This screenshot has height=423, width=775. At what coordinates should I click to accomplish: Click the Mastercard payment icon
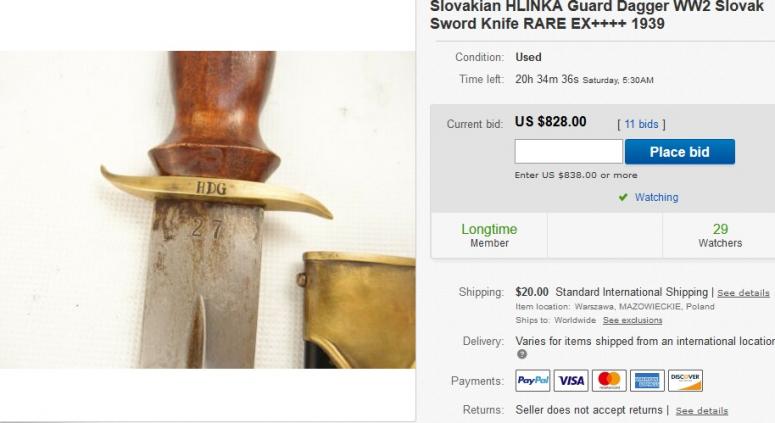pos(609,381)
